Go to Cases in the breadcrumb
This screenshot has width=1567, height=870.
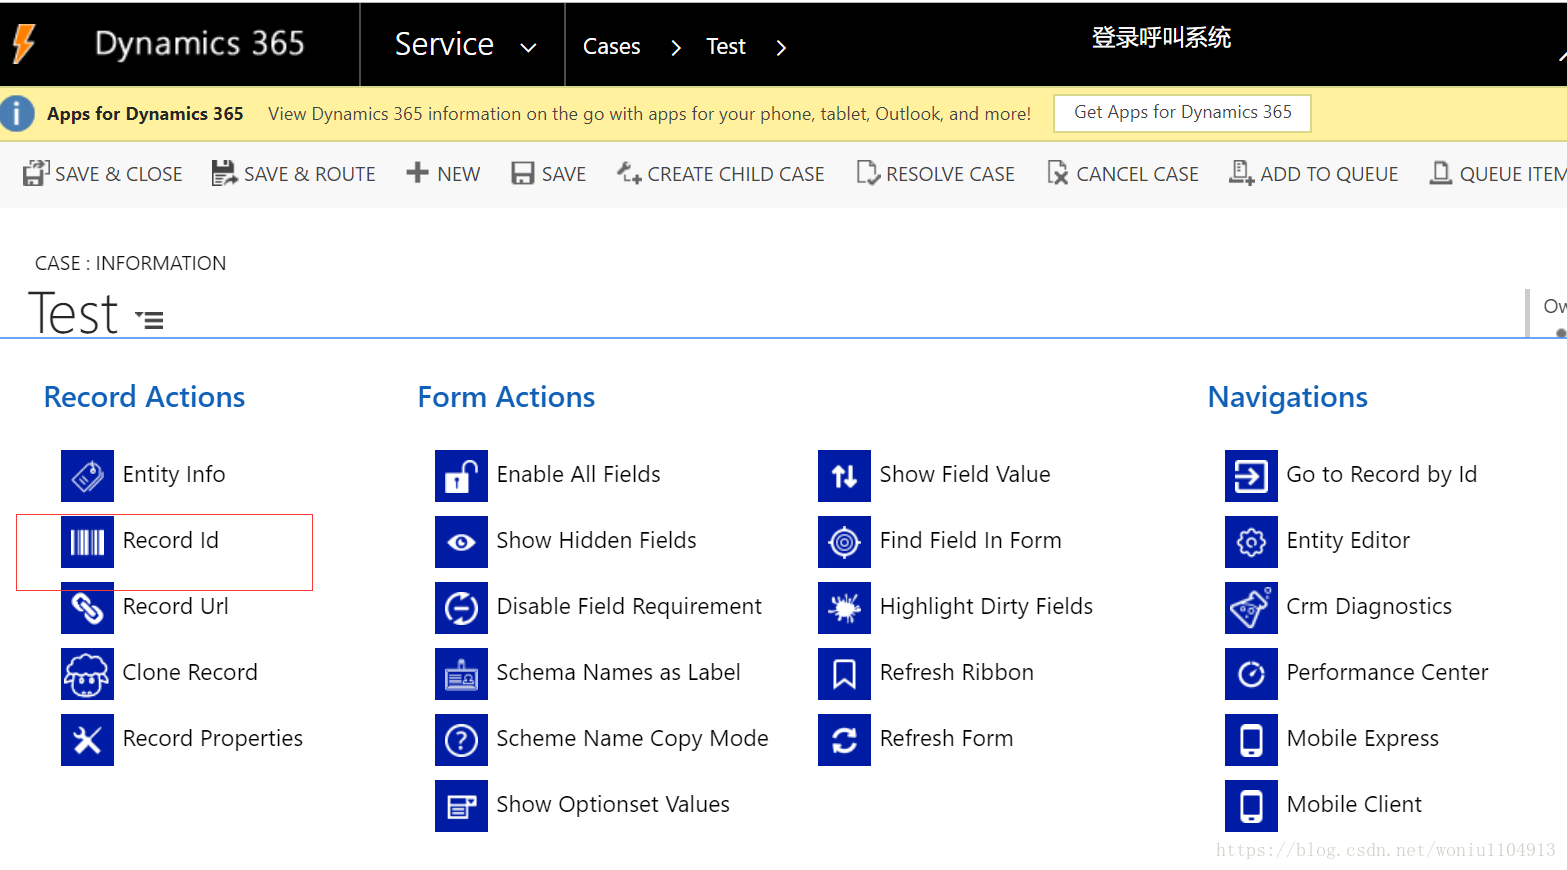tap(611, 46)
